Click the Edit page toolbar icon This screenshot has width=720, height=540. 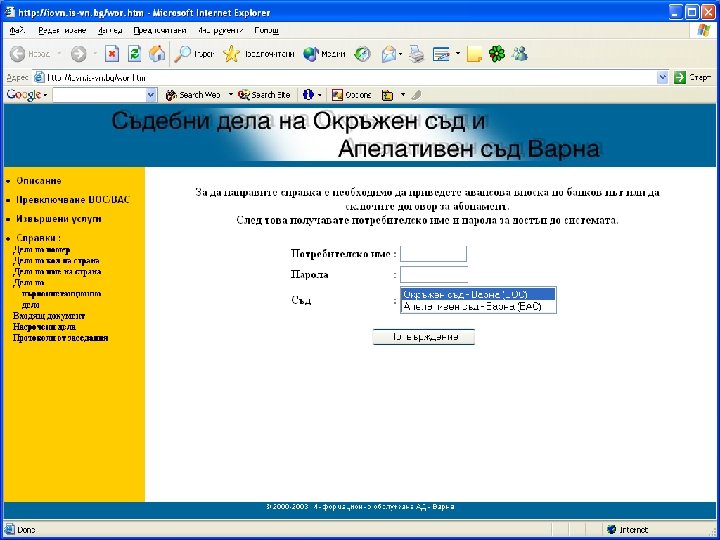441,54
